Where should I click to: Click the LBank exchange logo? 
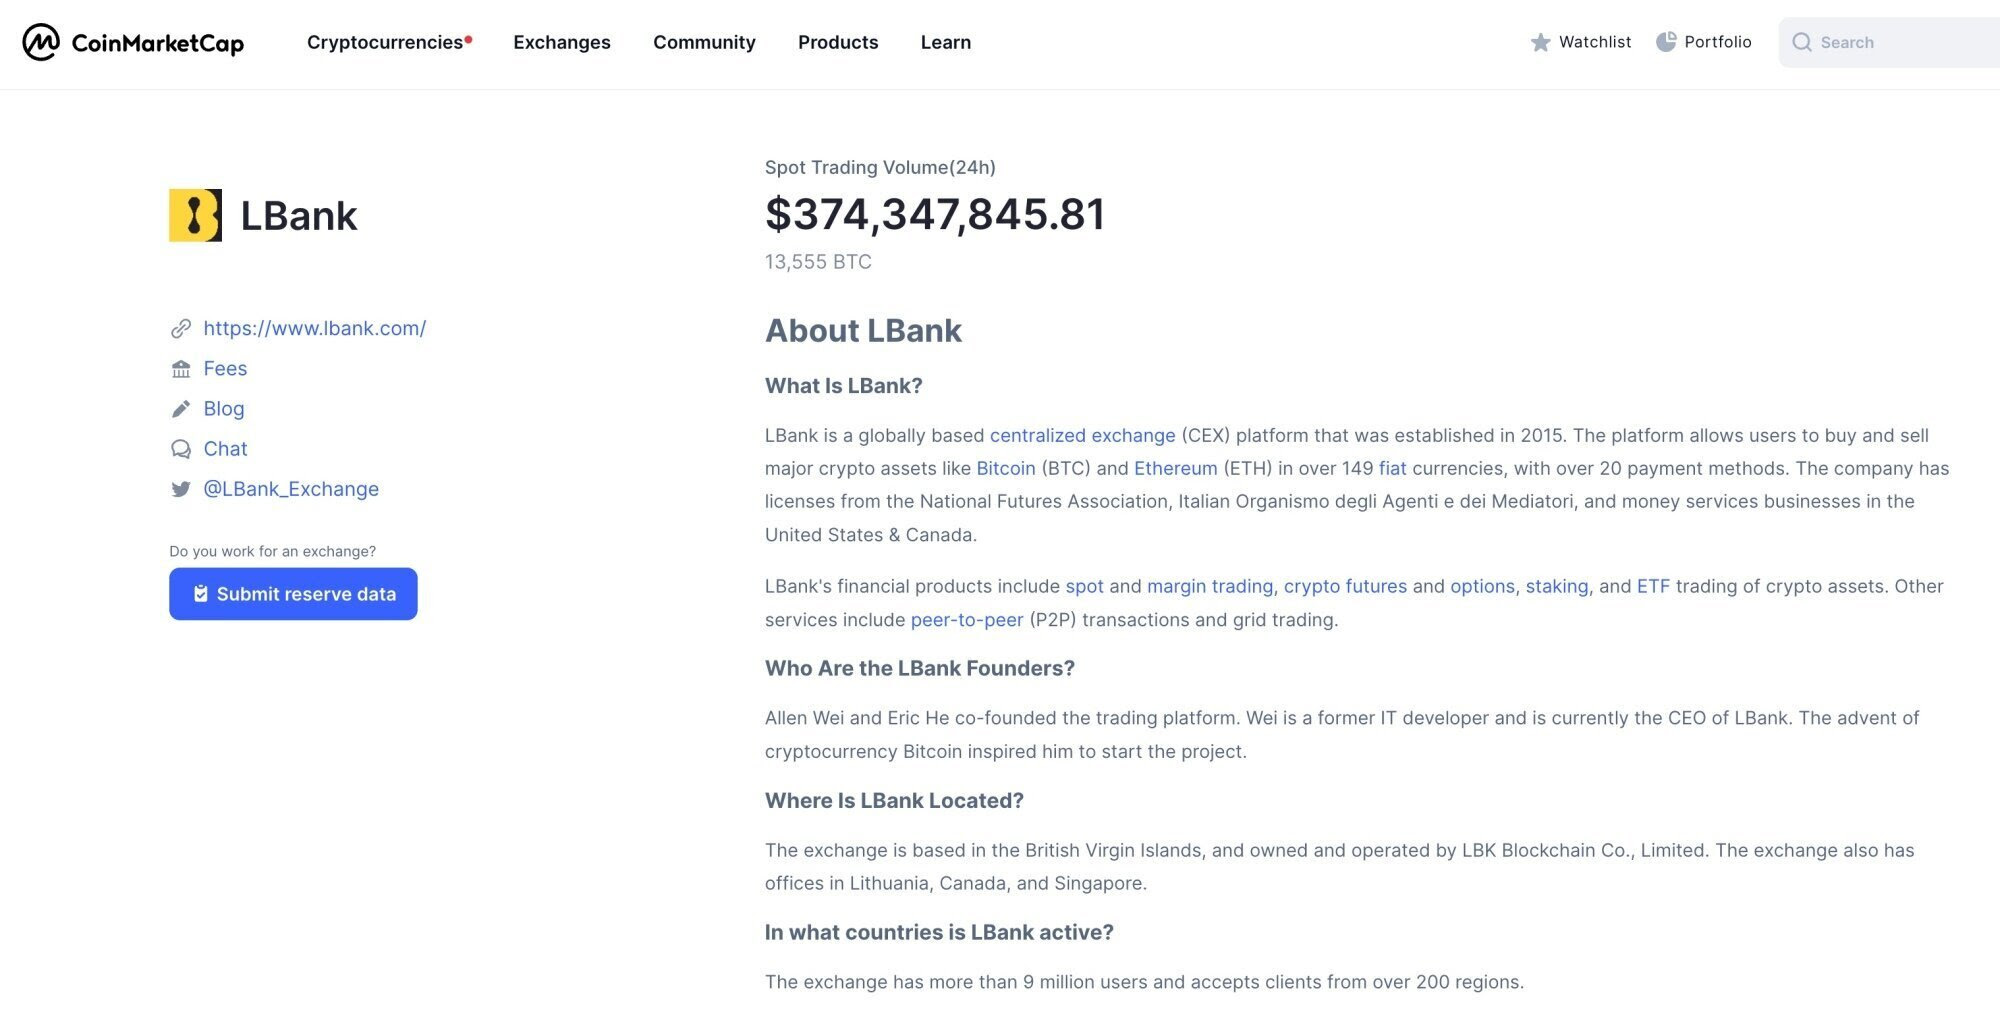click(195, 215)
